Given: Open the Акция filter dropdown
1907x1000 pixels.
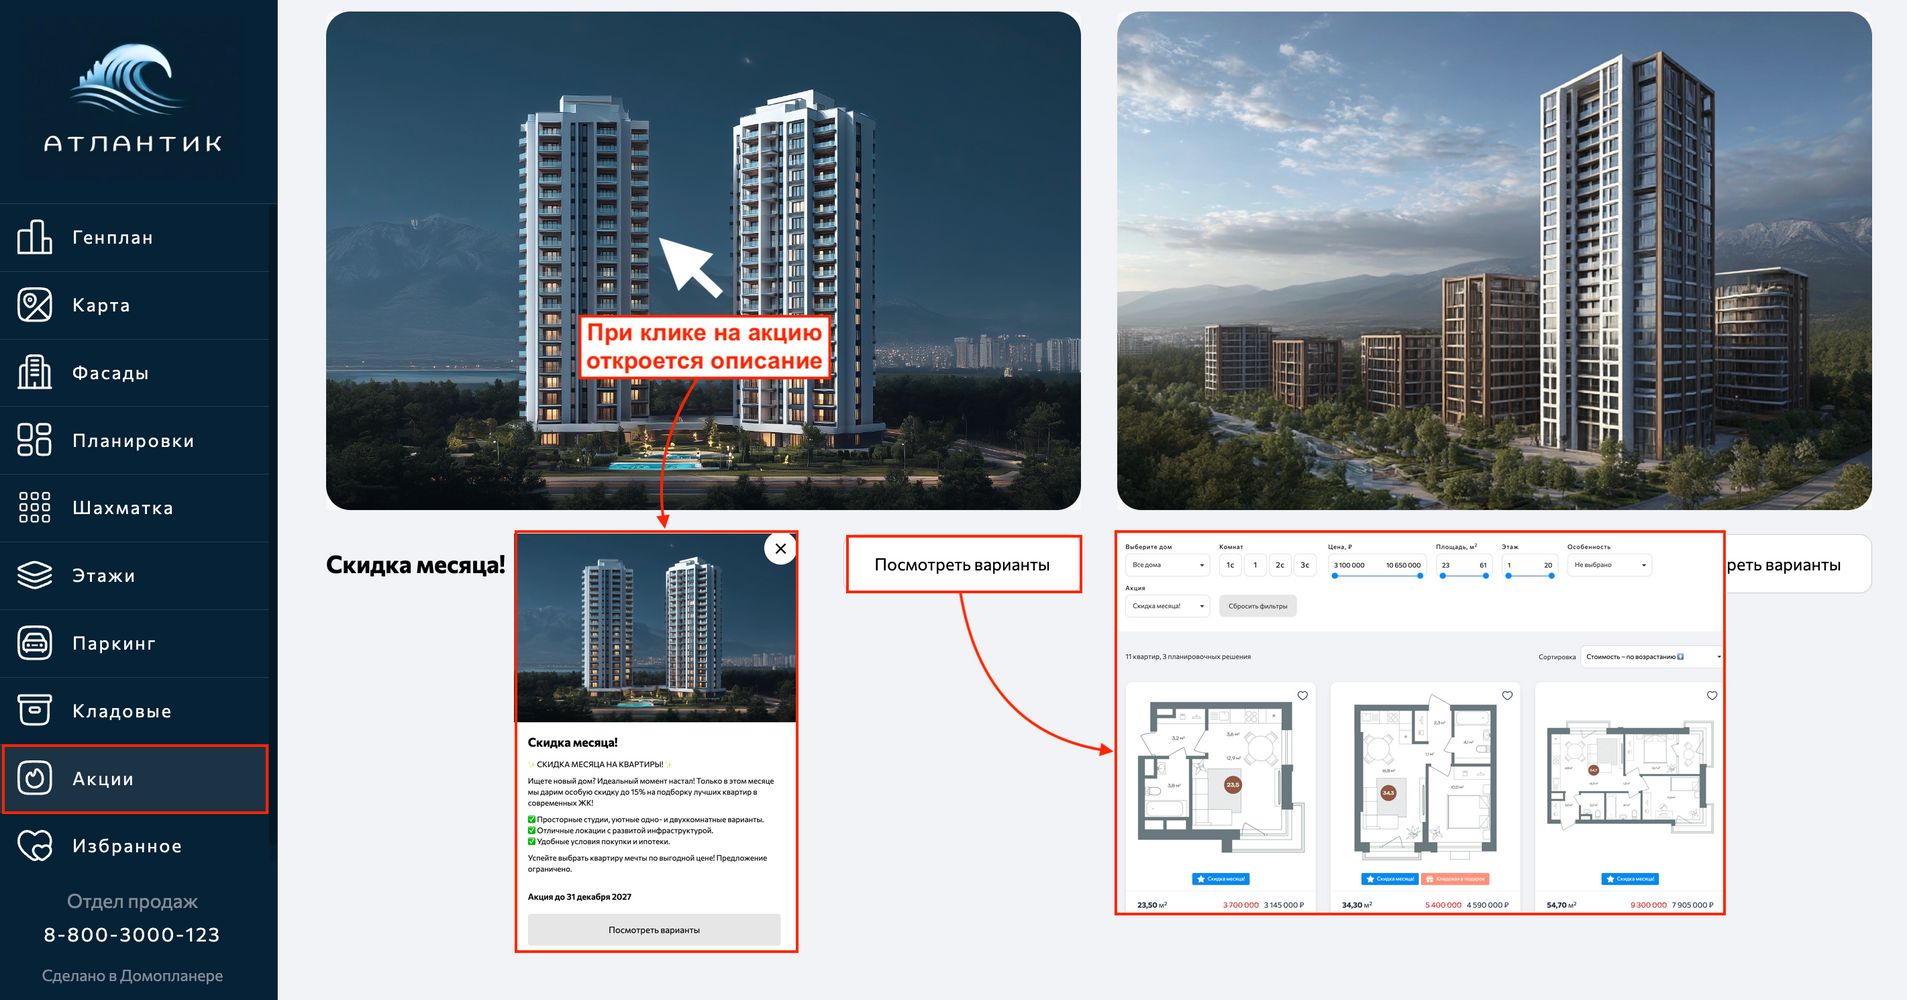Looking at the screenshot, I should (1168, 606).
